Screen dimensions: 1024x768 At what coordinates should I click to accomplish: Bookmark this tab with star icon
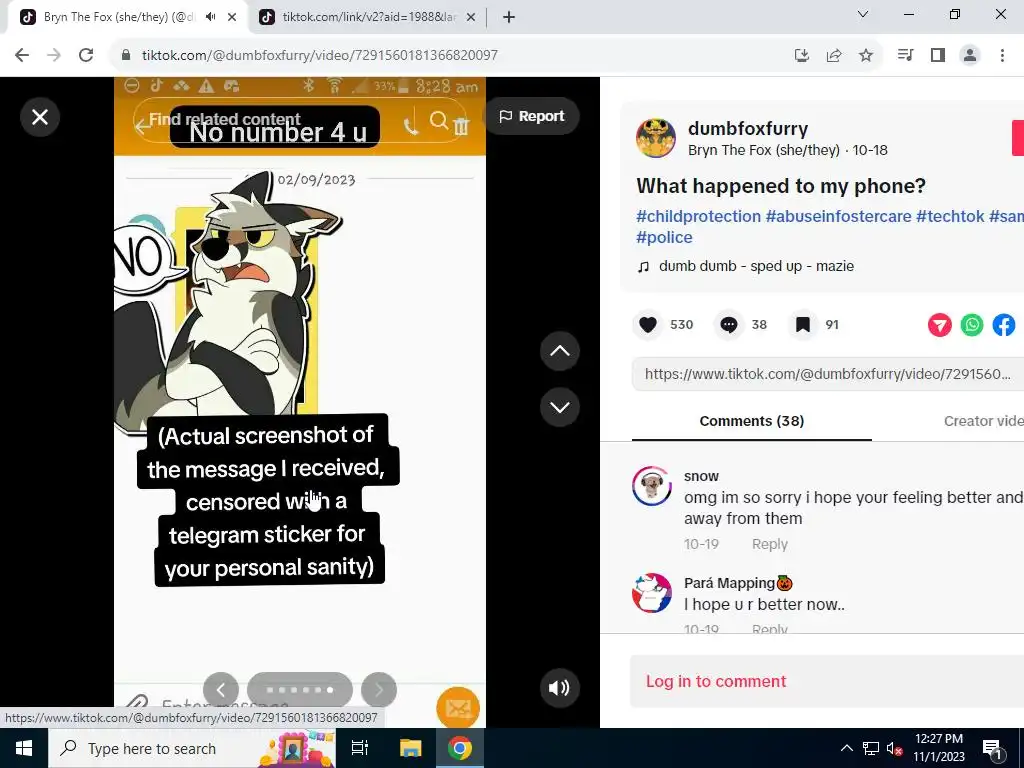pyautogui.click(x=866, y=56)
